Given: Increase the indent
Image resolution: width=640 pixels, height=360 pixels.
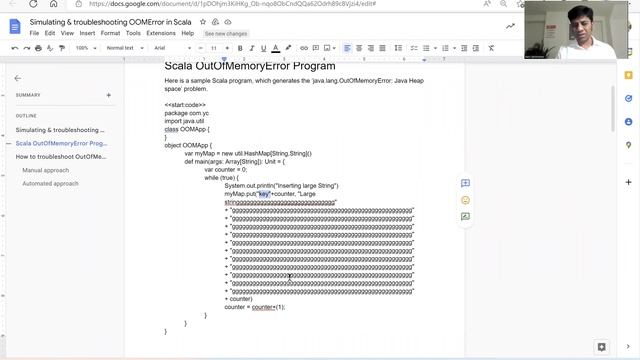Looking at the screenshot, I should [476, 48].
